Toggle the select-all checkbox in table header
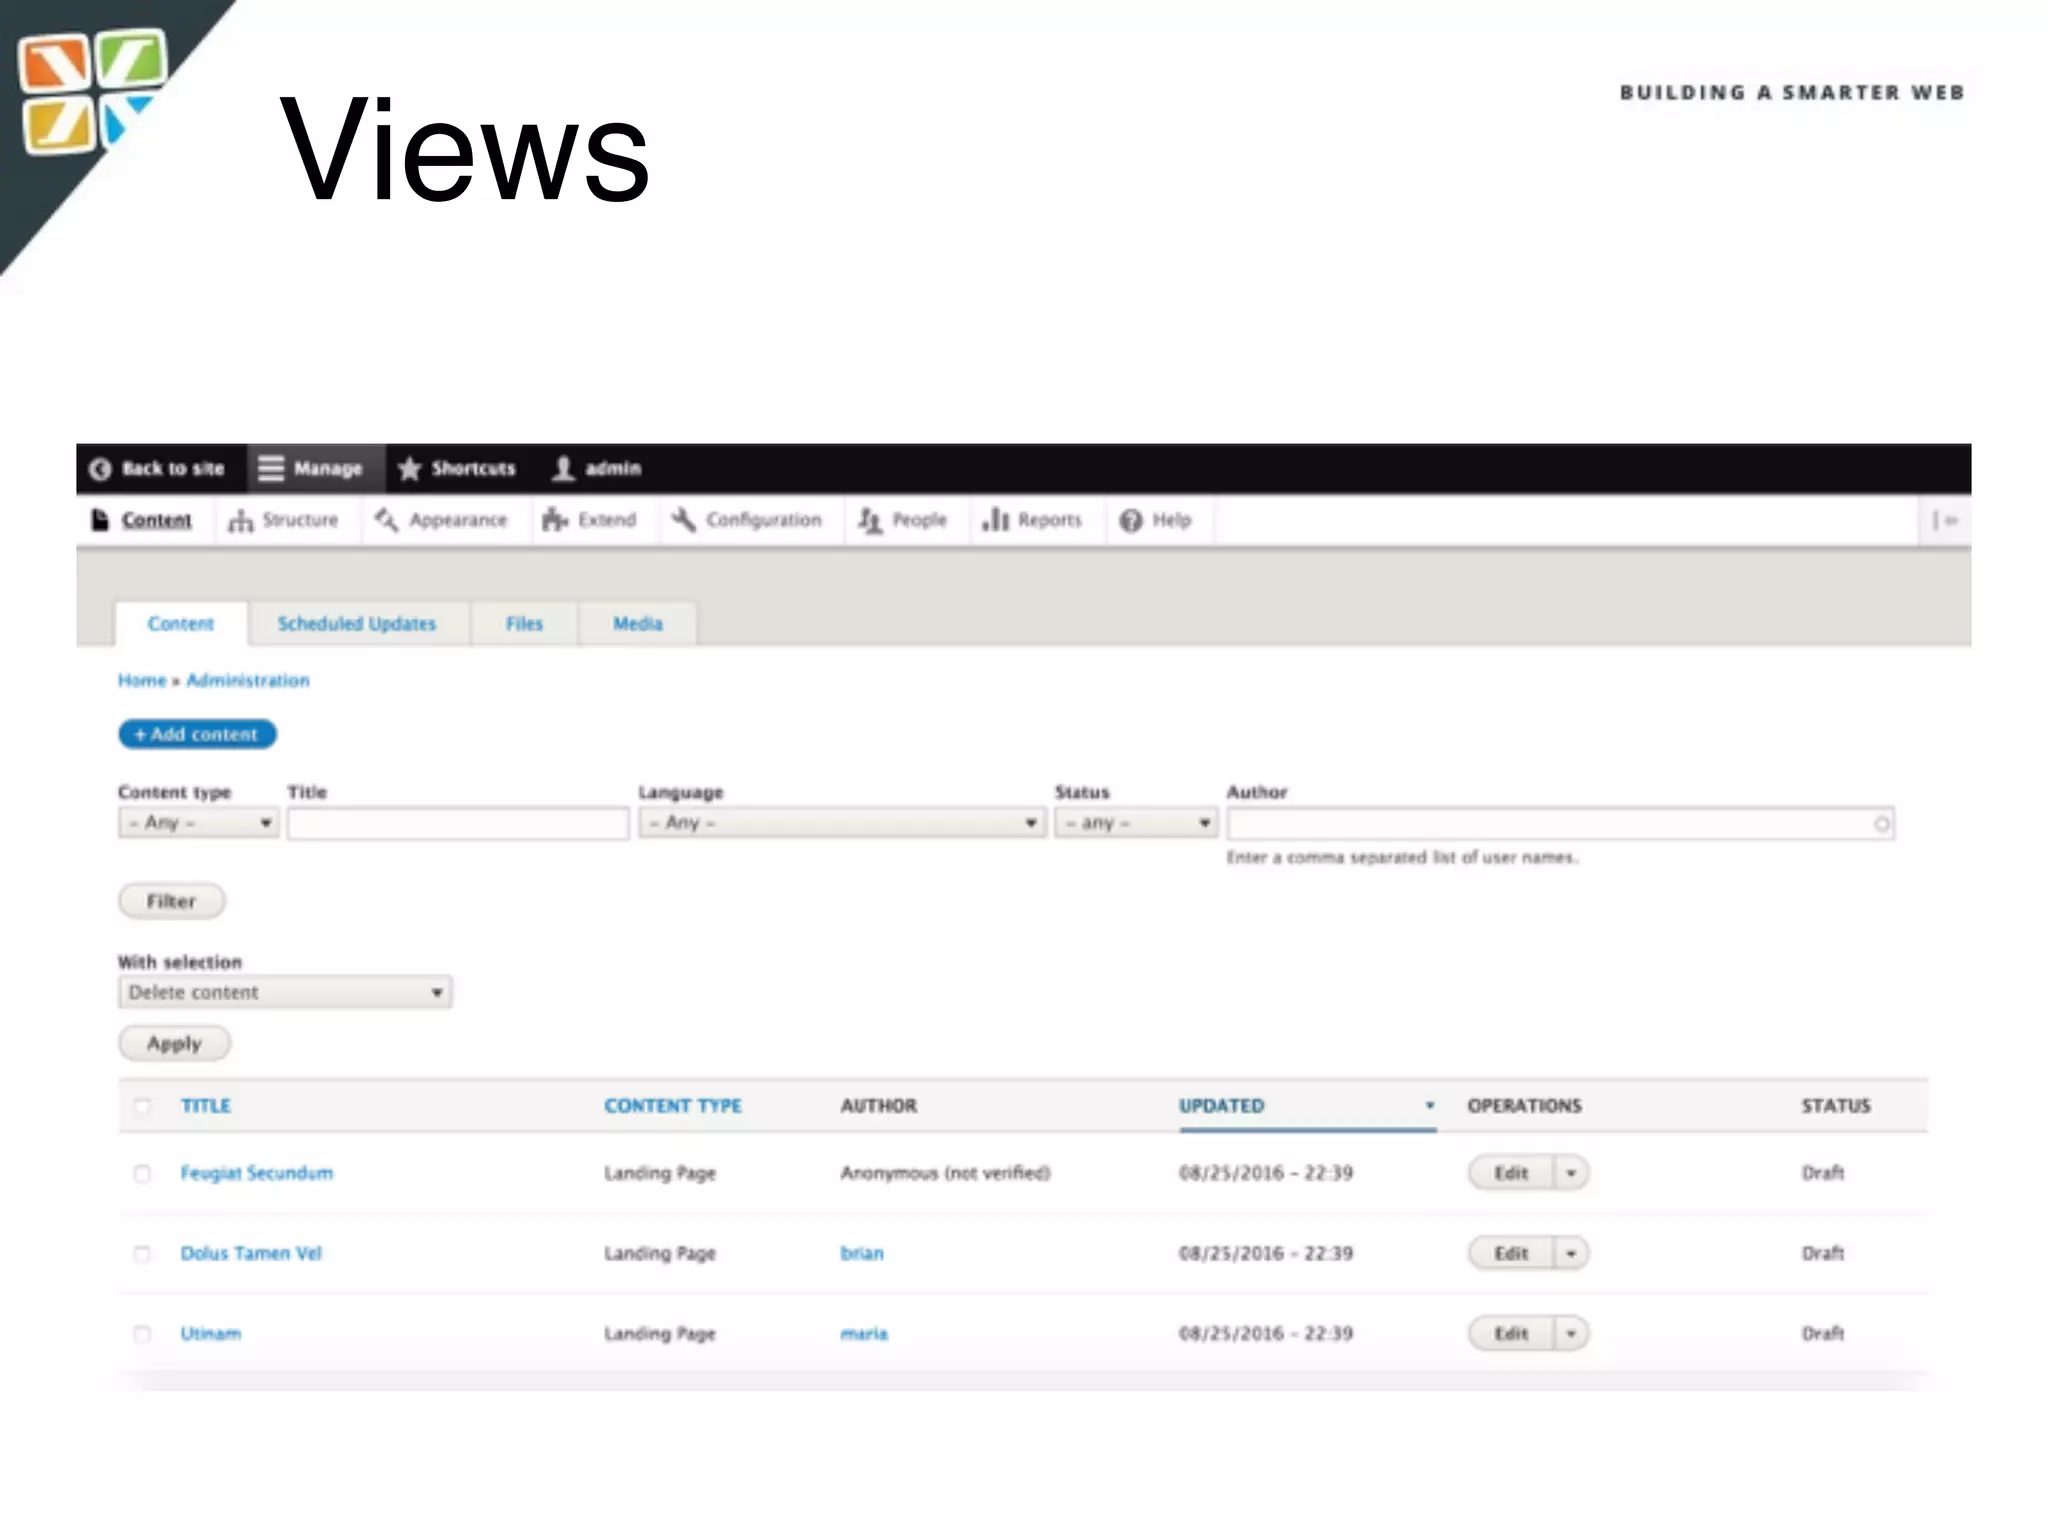 pos(142,1106)
